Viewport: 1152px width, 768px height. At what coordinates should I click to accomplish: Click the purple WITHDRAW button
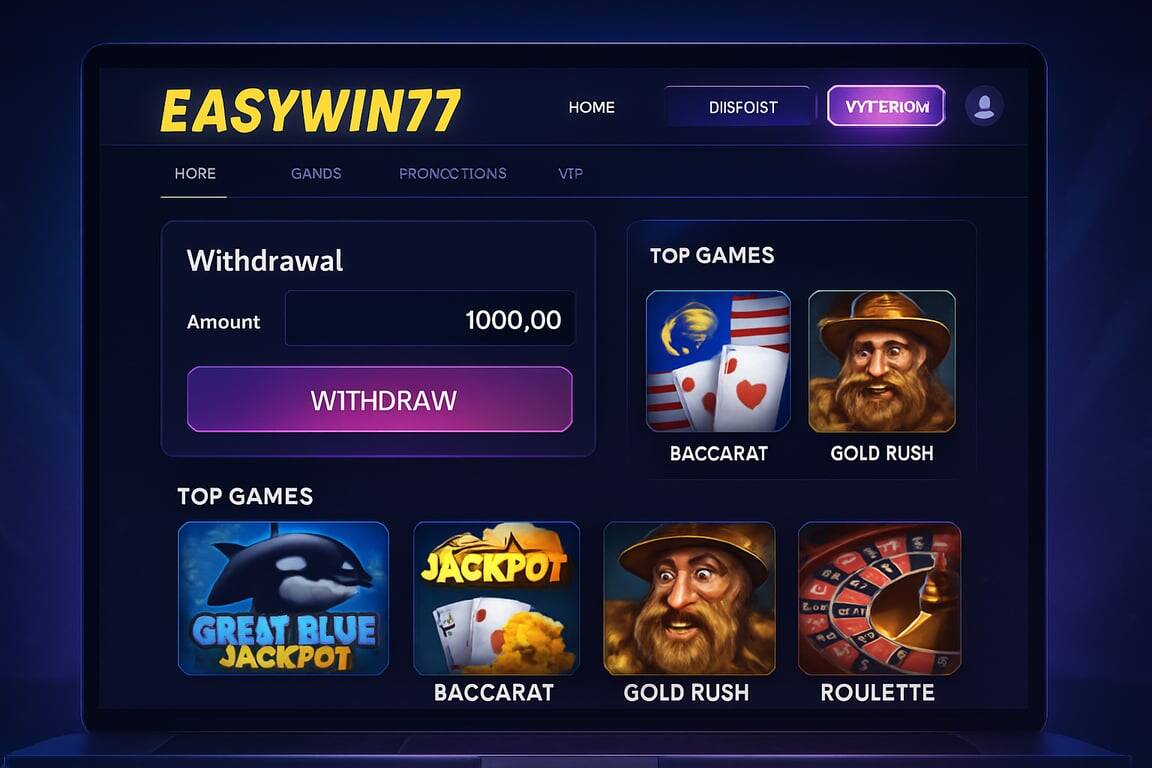coord(380,399)
